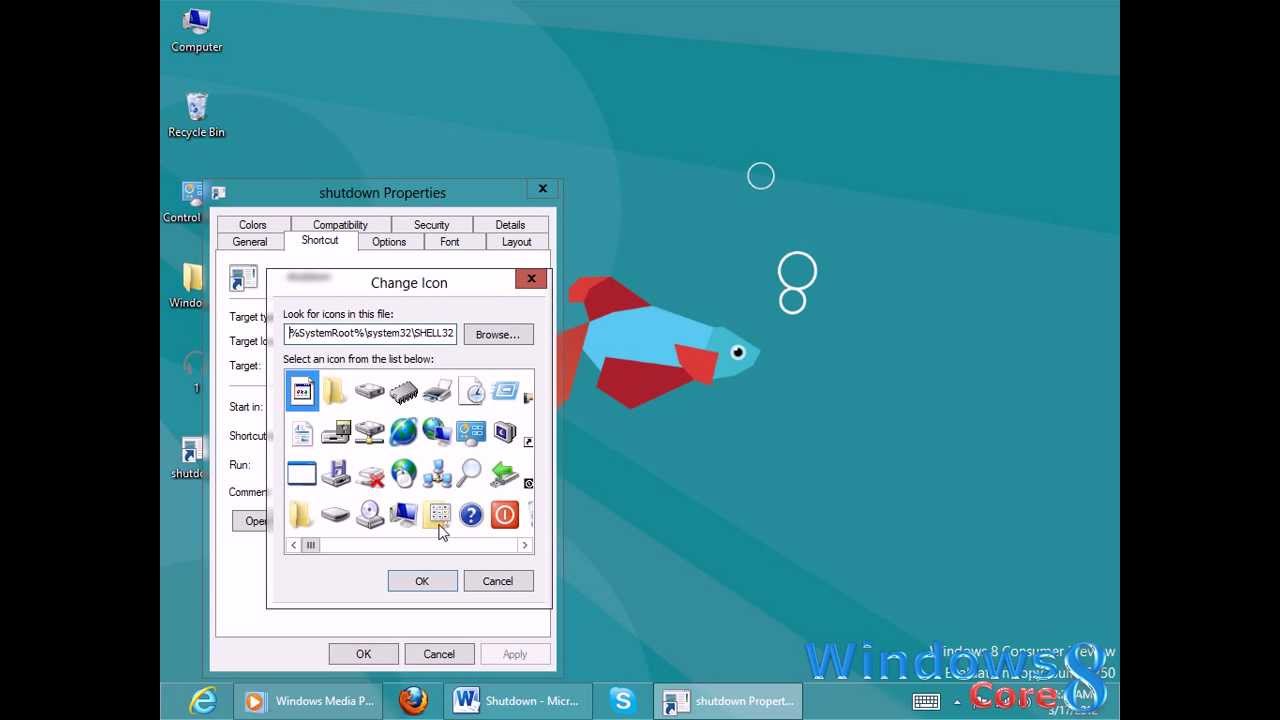Select the CD drive icon
Screen dimensions: 1280x720
coord(369,514)
